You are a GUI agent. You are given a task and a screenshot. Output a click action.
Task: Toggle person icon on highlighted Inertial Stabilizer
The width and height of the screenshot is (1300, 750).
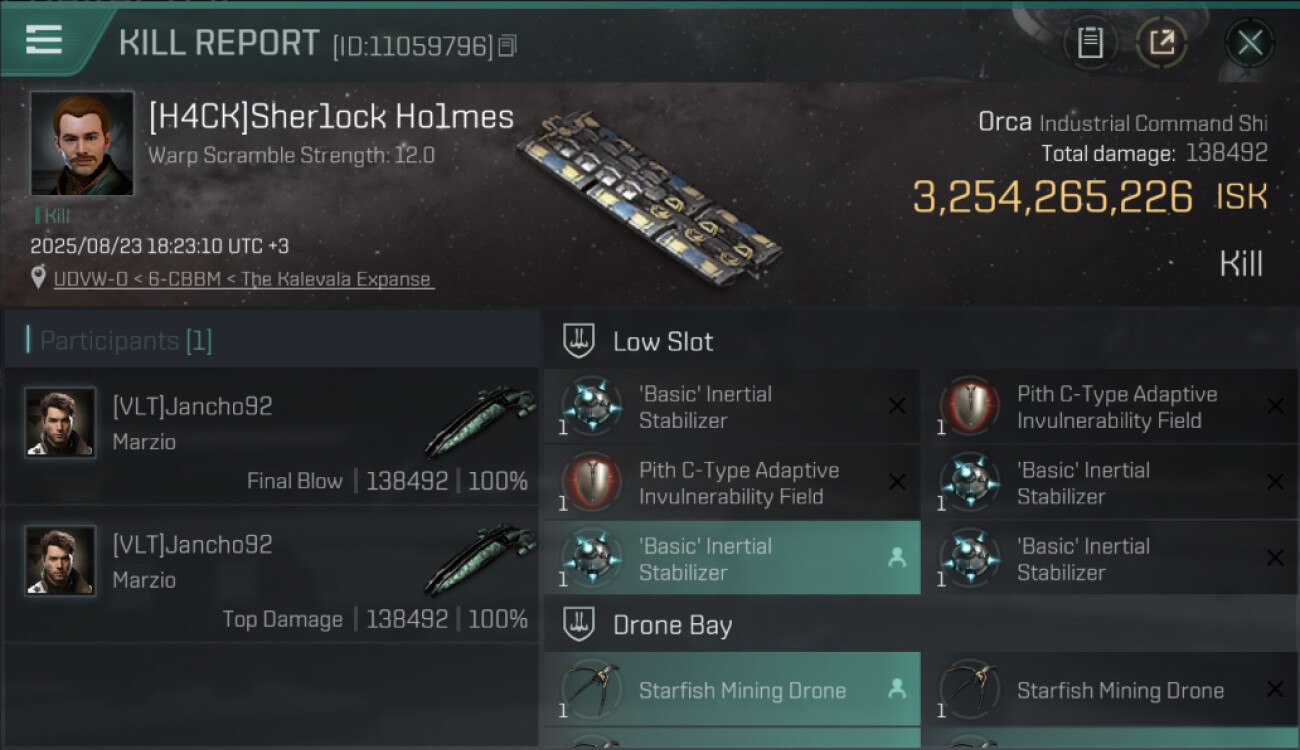click(897, 559)
